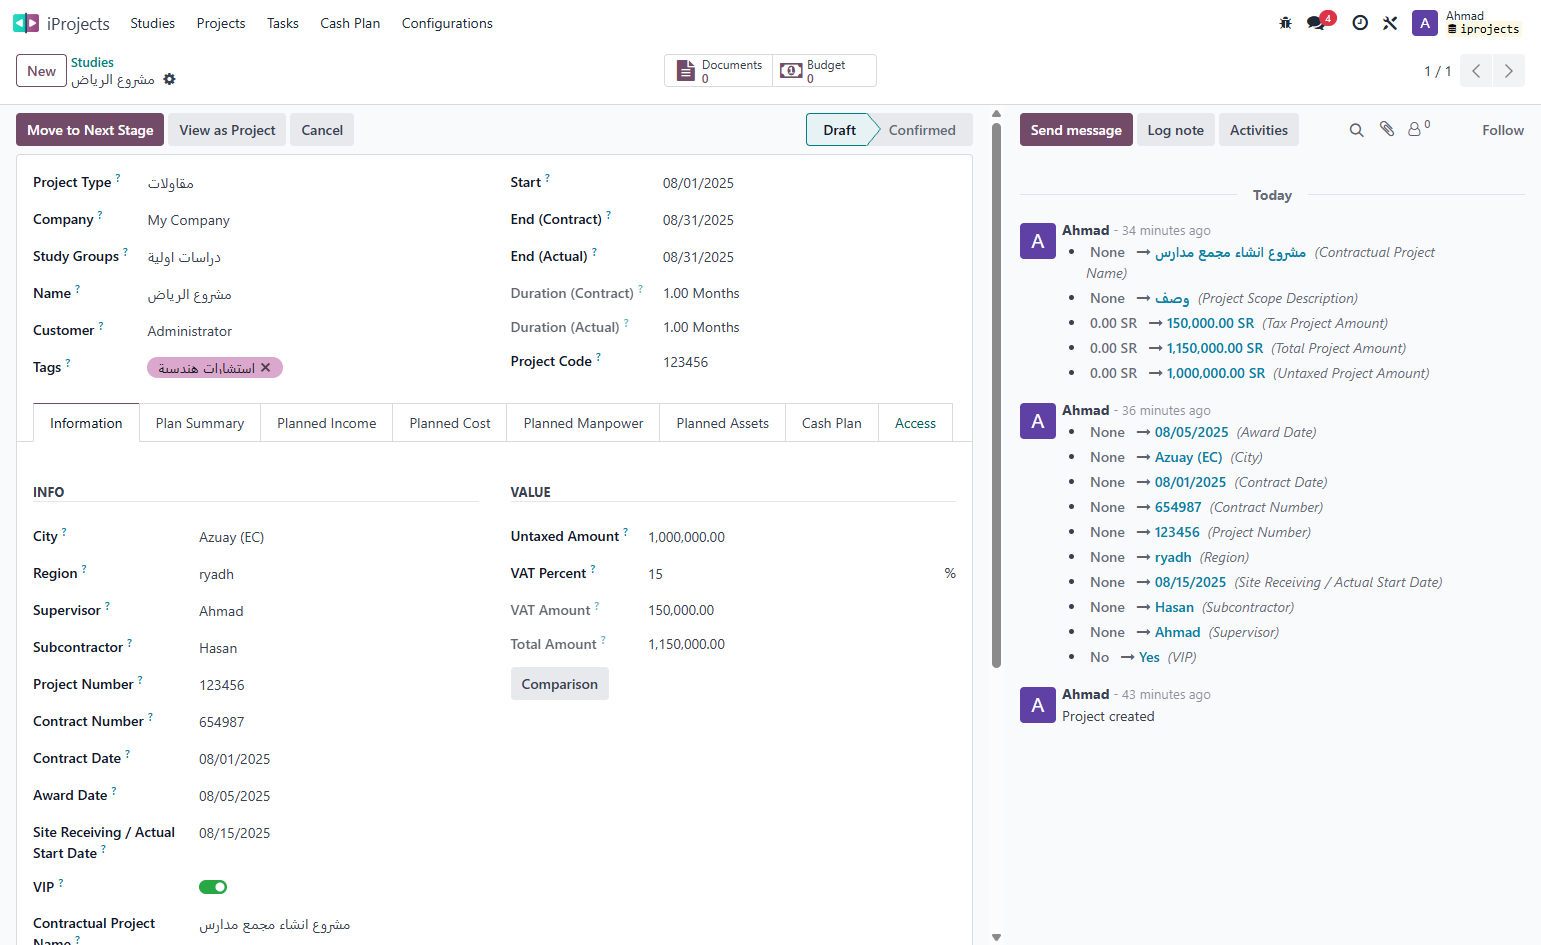
Task: Switch to the Access tab
Action: tap(915, 423)
